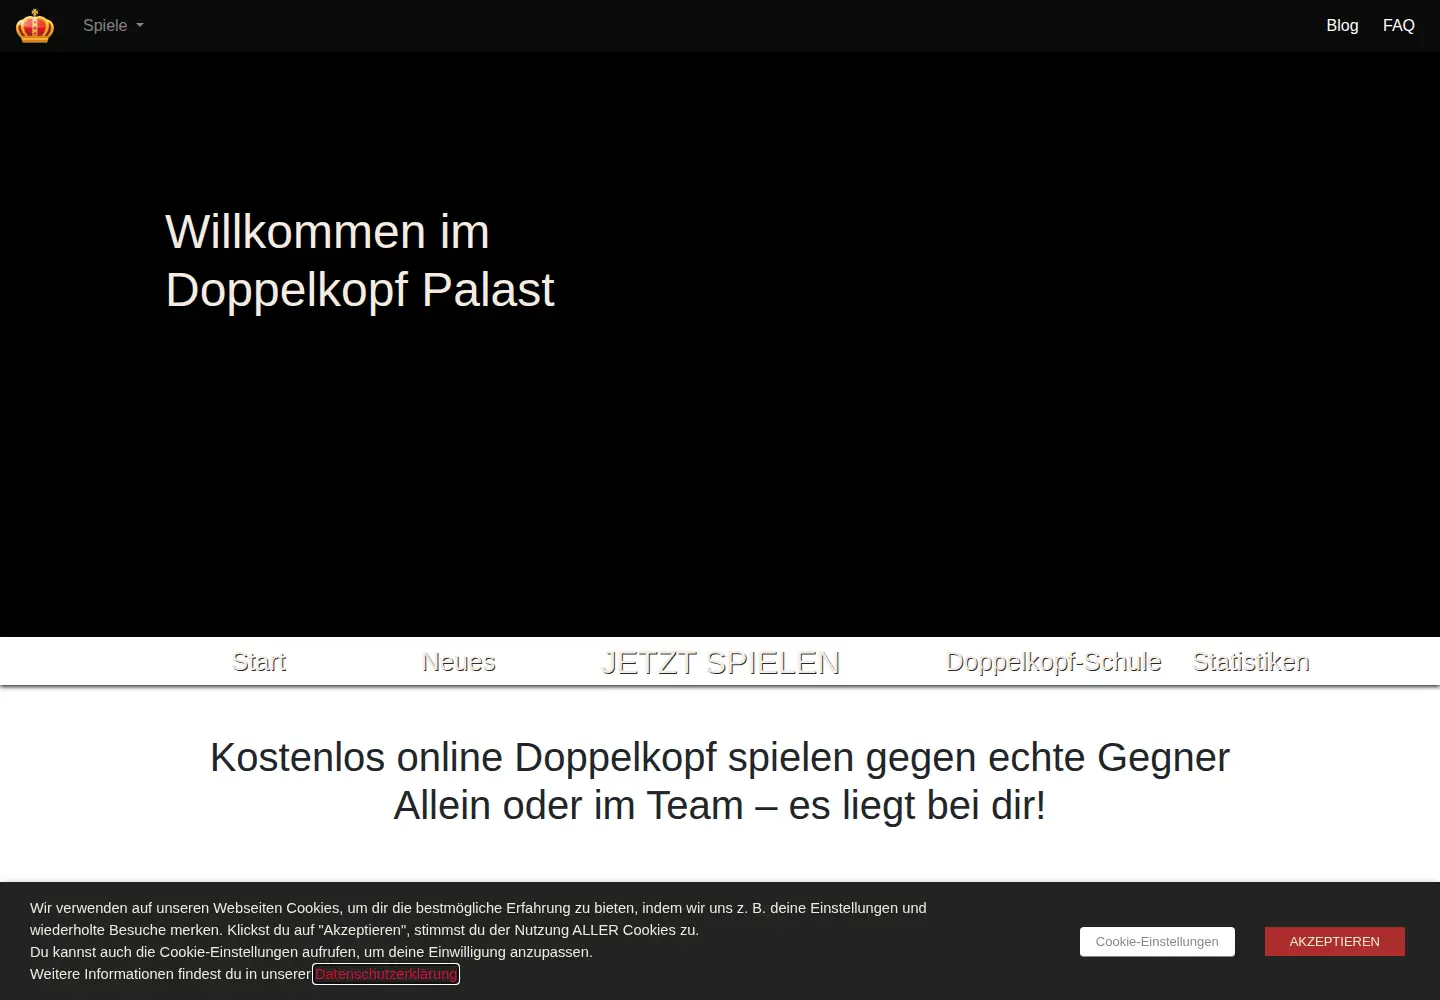Image resolution: width=1440 pixels, height=1000 pixels.
Task: Open the Blog link
Action: pos(1342,26)
